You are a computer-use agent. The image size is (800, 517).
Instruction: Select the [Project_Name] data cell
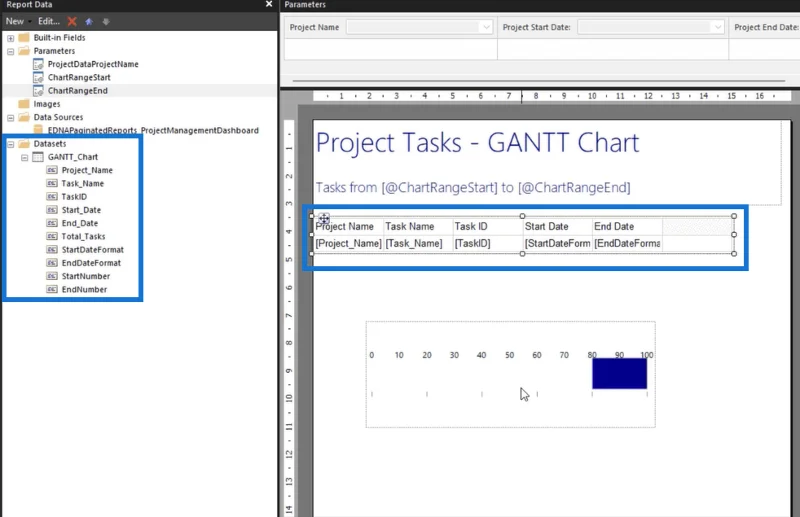[348, 243]
